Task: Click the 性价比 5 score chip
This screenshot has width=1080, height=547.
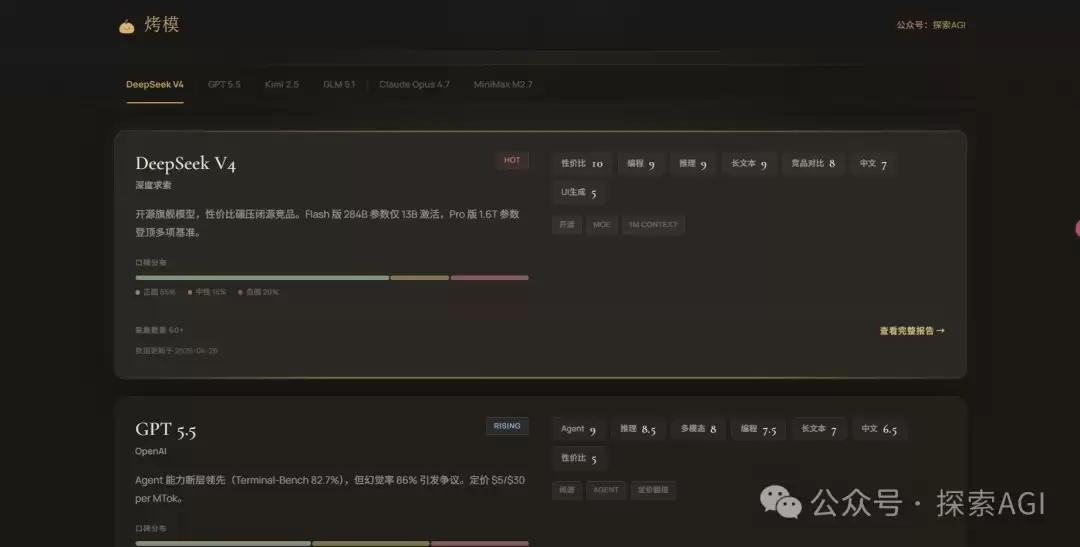Action: pyautogui.click(x=579, y=458)
